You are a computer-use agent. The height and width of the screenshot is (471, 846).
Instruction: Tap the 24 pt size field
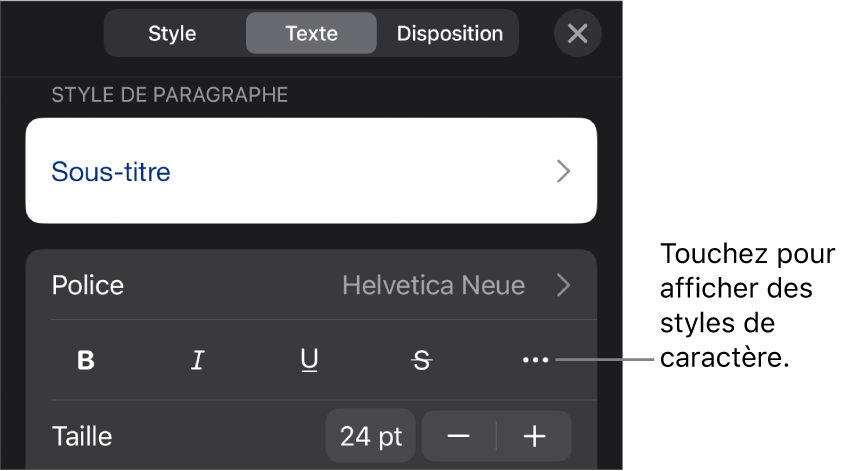[x=368, y=436]
